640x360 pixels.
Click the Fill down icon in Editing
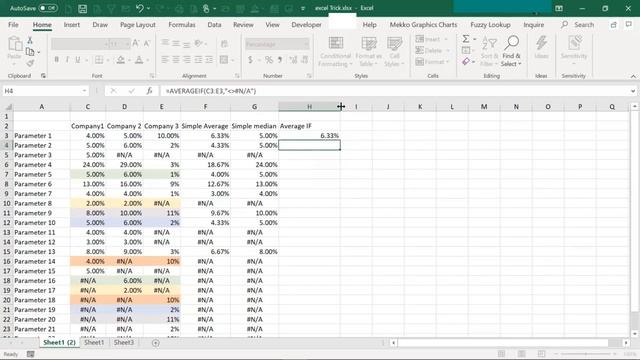[x=466, y=50]
